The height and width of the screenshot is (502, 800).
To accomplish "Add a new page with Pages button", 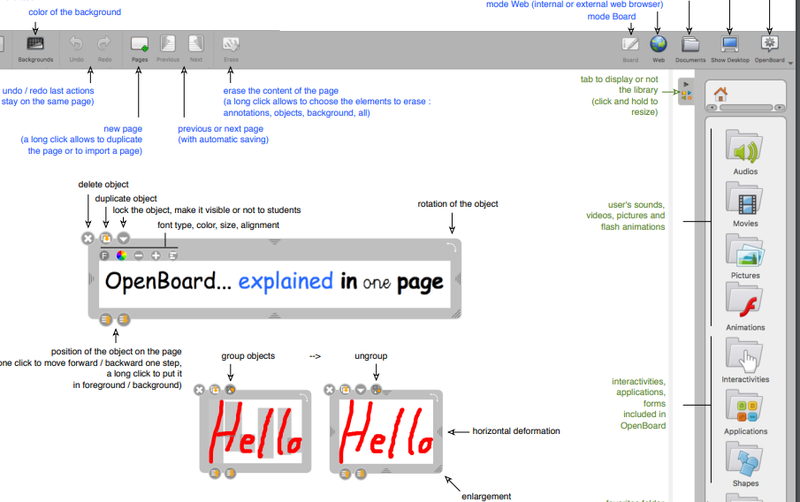I will tap(139, 49).
